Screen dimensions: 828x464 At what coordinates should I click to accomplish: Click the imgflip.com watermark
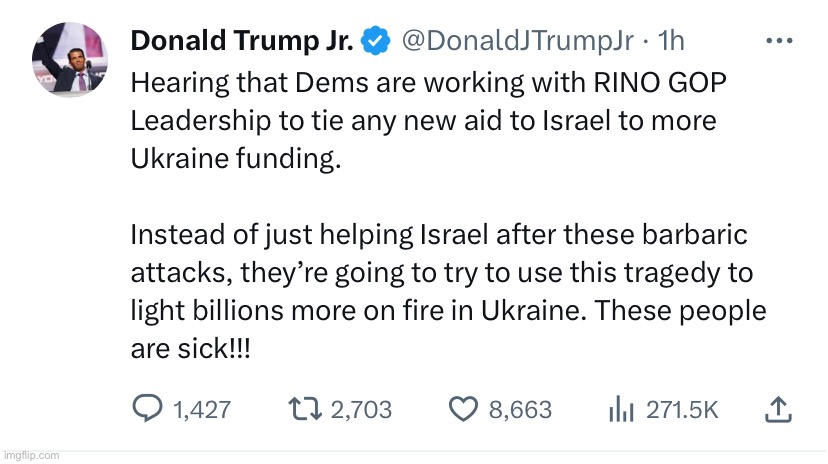click(32, 456)
